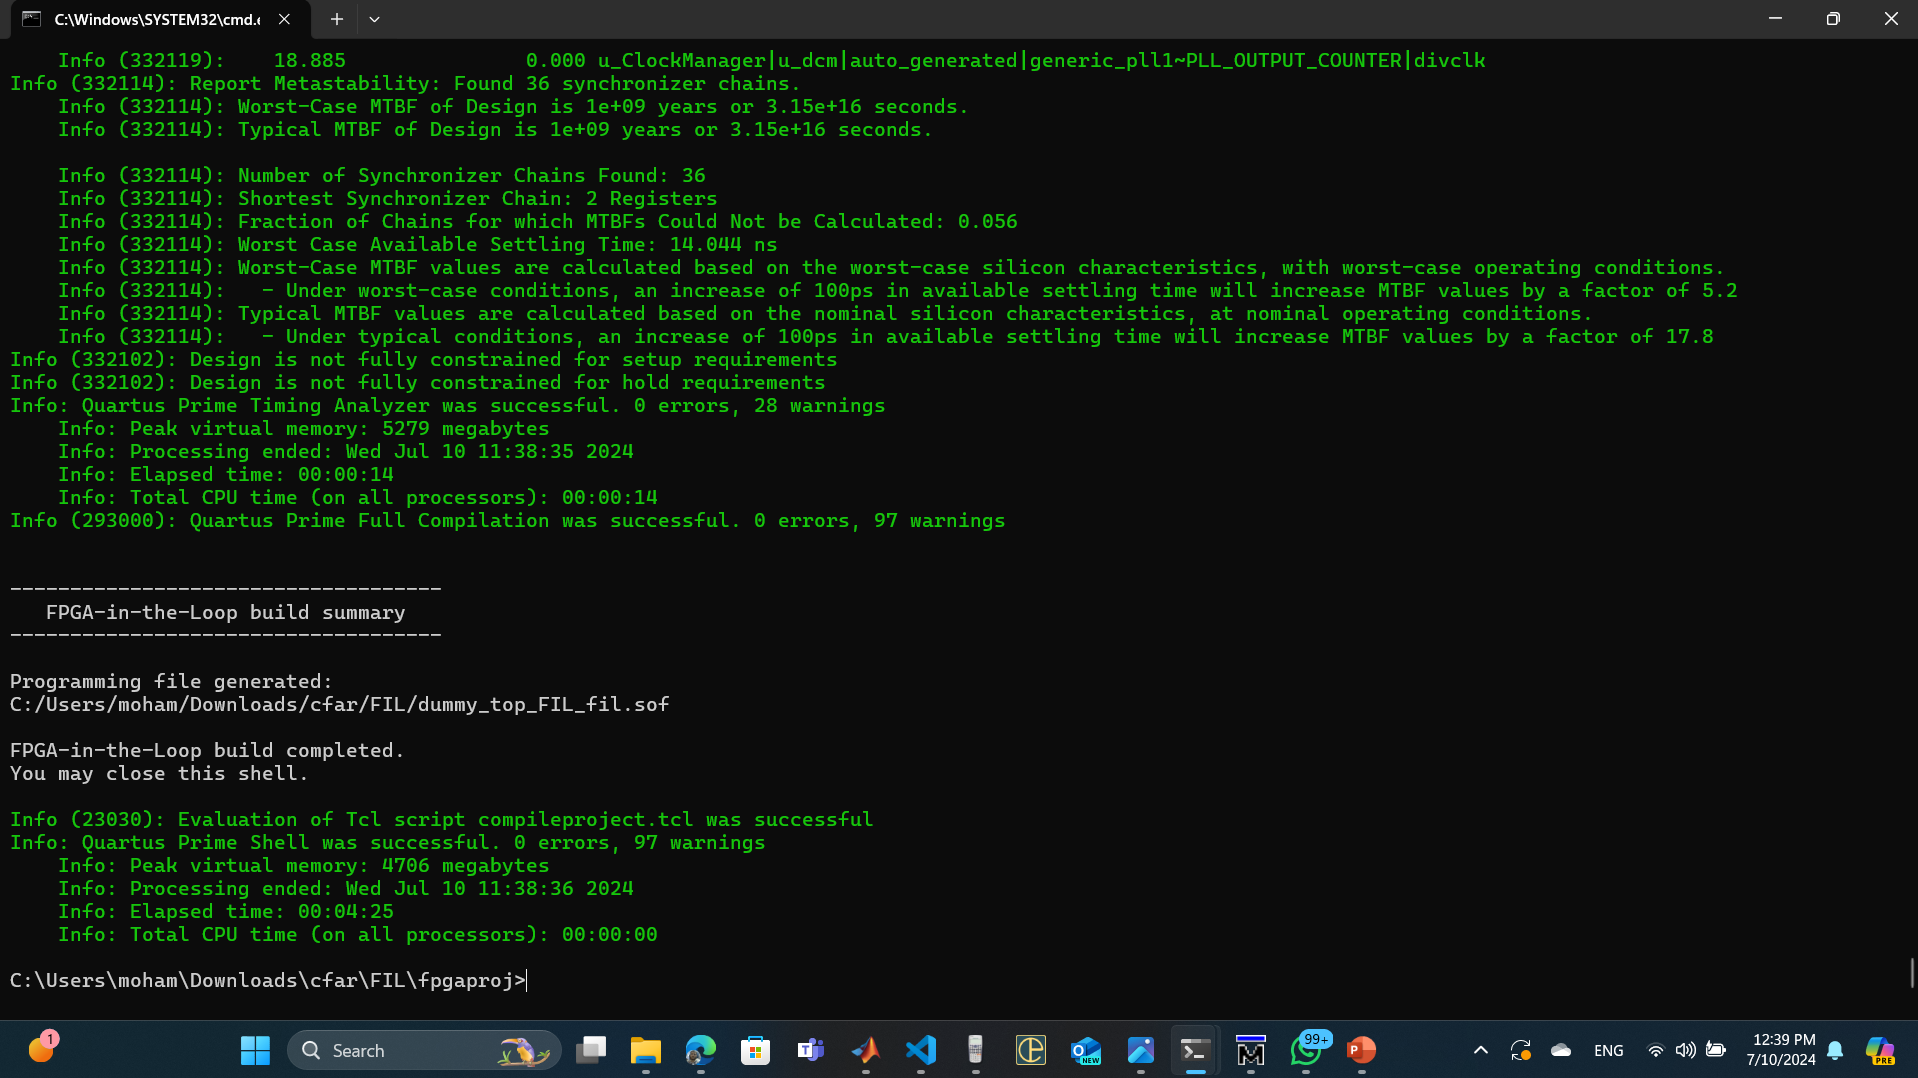
Task: Restore down the terminal window
Action: pyautogui.click(x=1833, y=19)
